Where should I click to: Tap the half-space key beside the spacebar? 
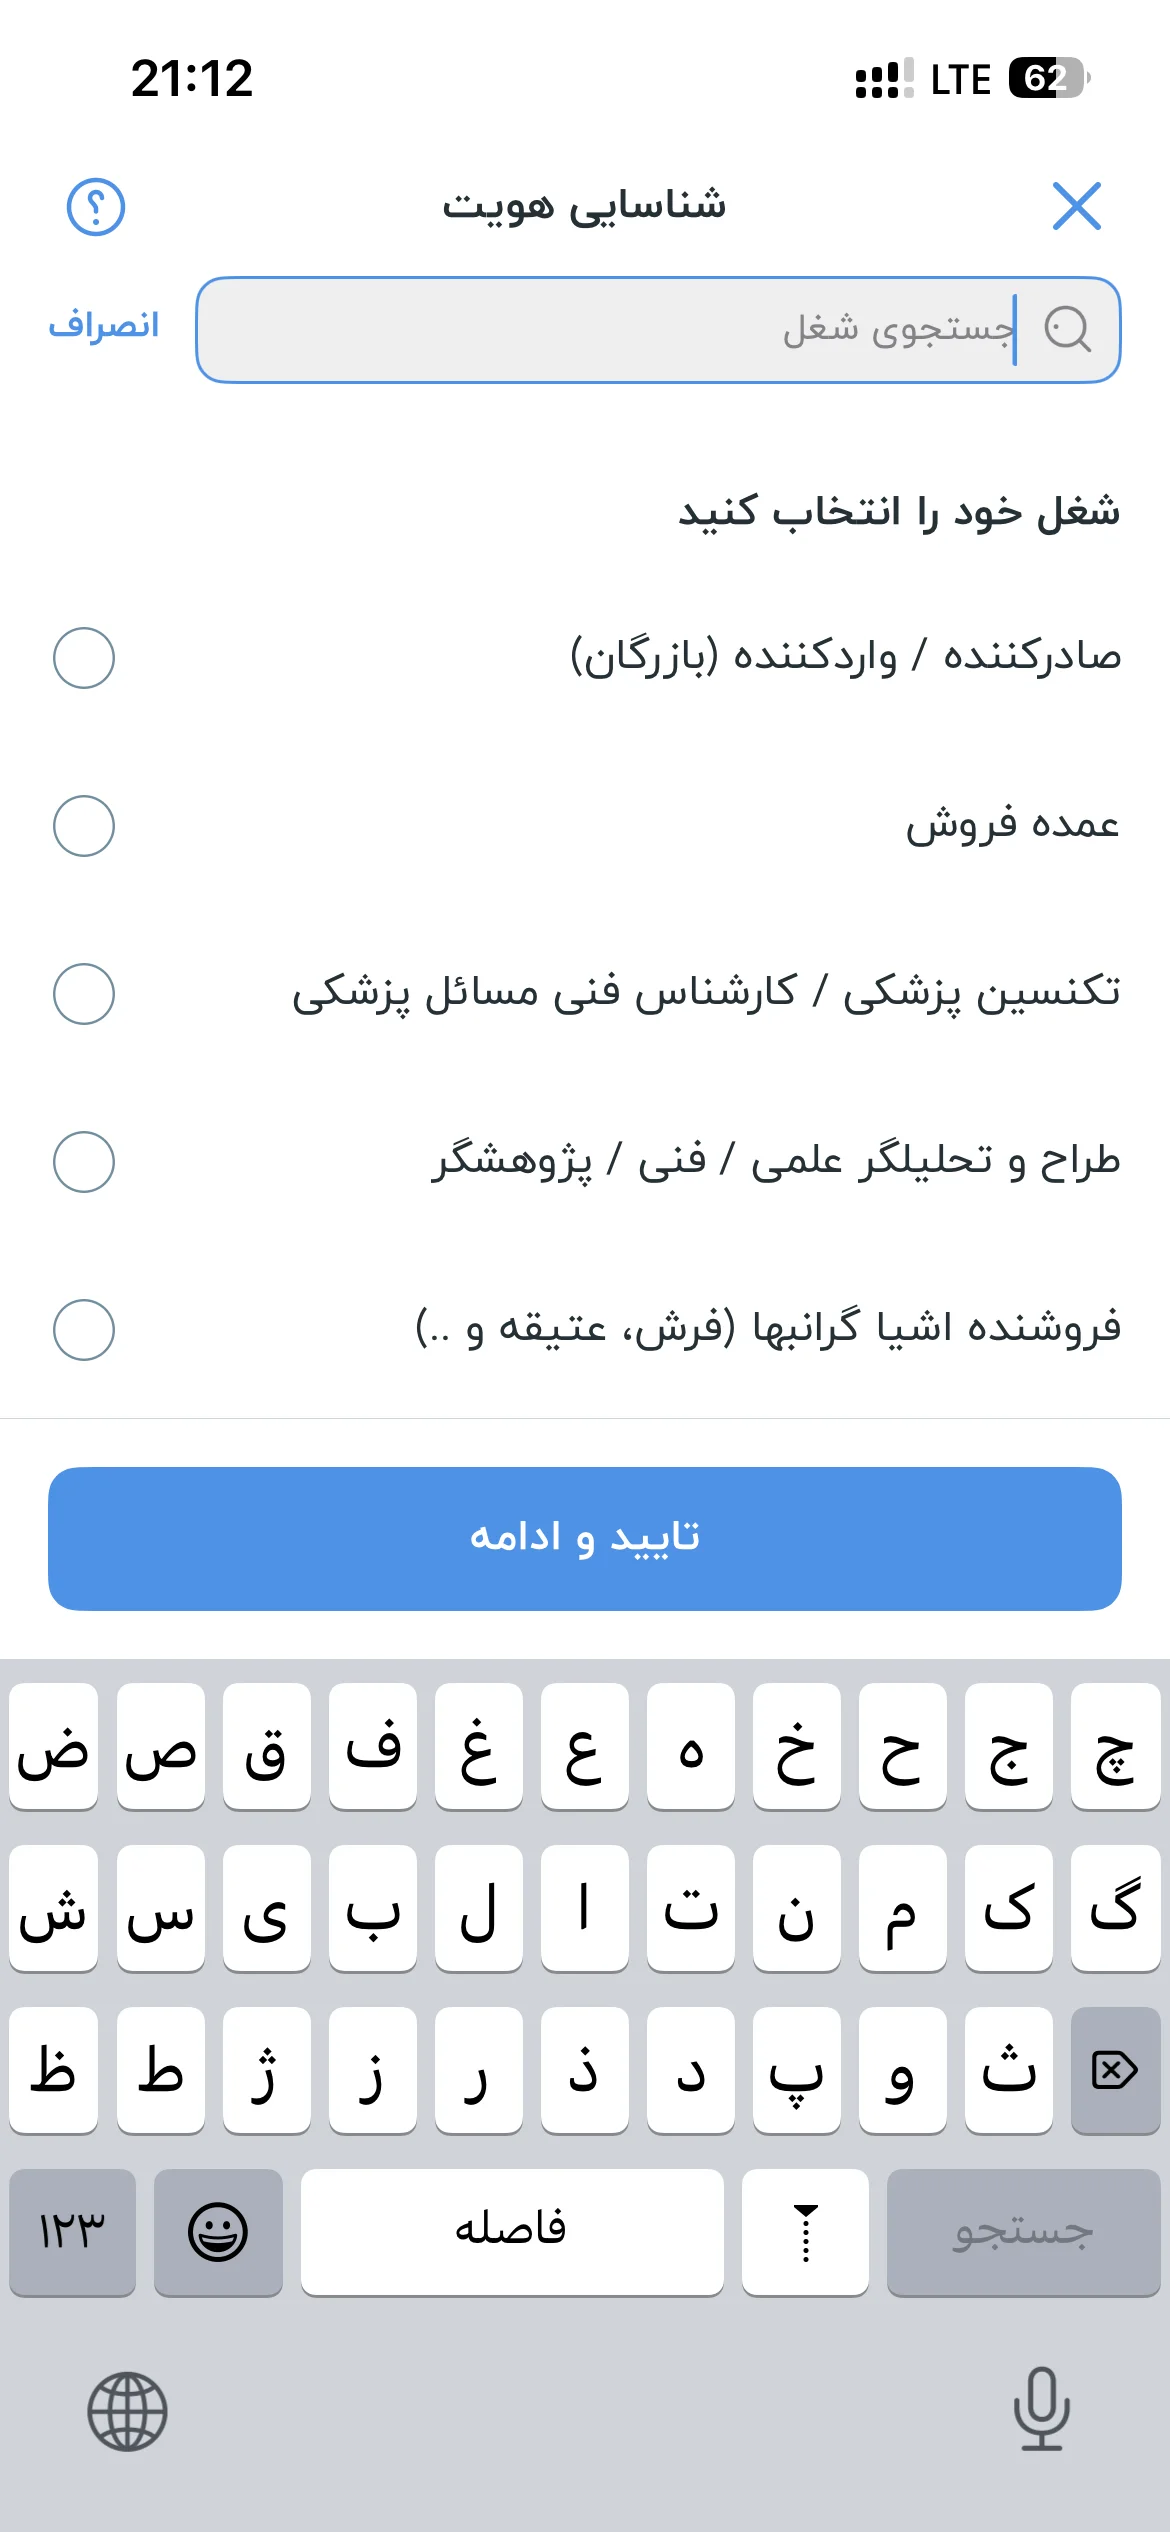(805, 2232)
